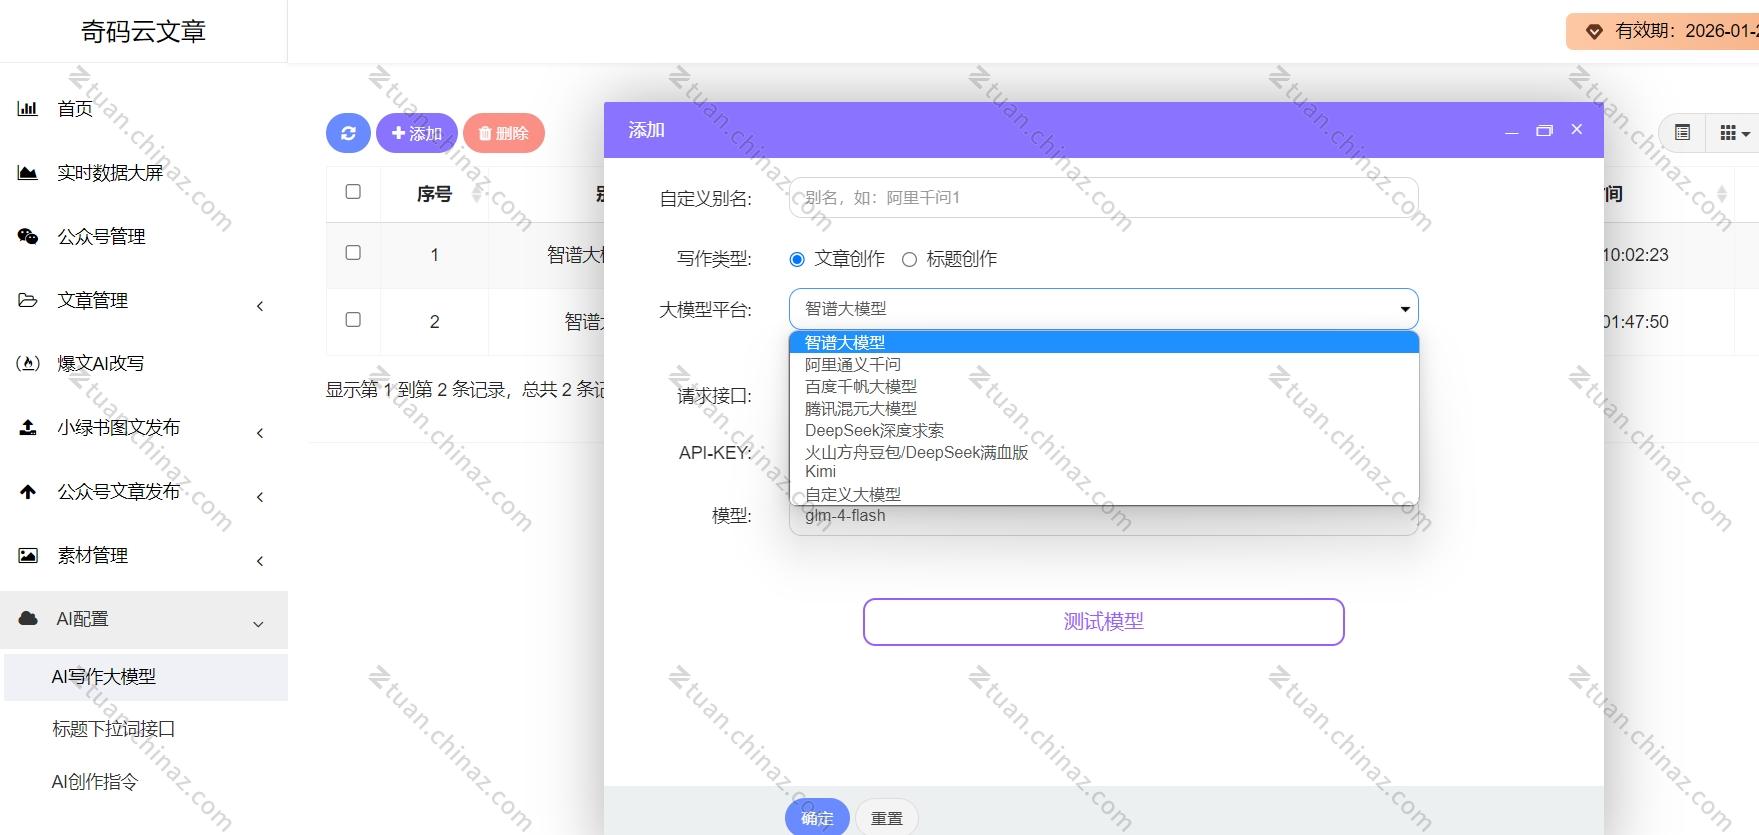Sort by the time column arrows at right

pos(1721,194)
